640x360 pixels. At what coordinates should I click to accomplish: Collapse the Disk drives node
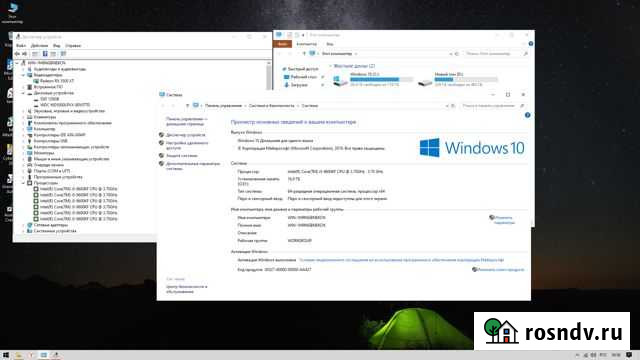pyautogui.click(x=23, y=93)
